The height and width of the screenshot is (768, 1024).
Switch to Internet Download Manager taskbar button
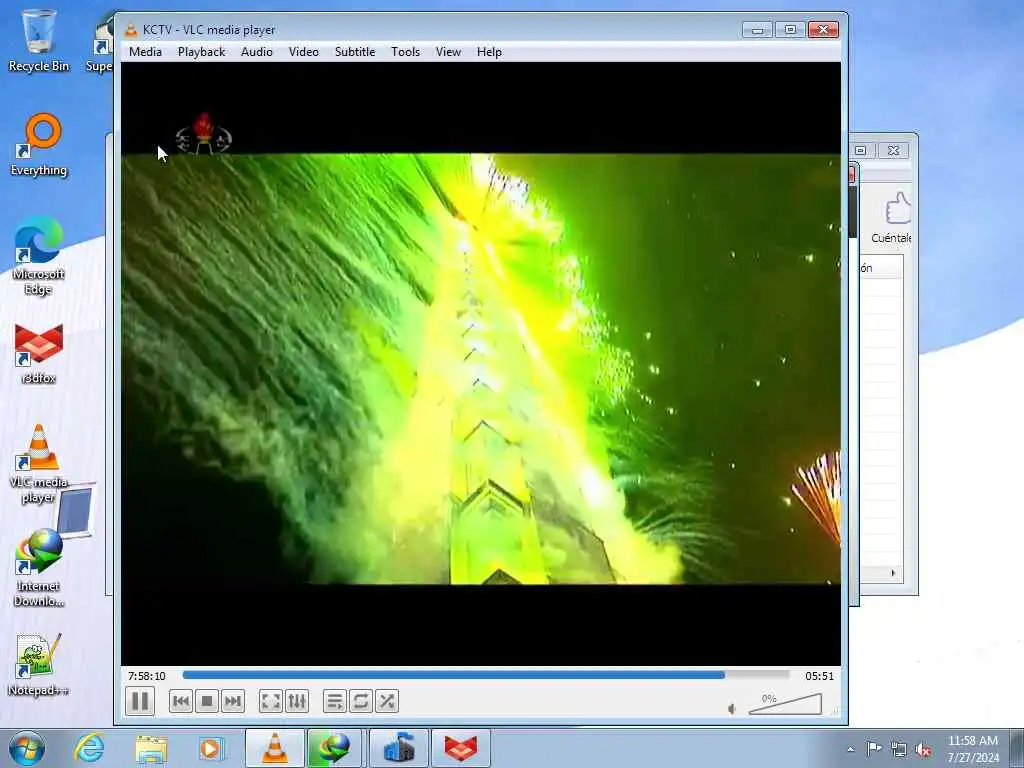[x=334, y=748]
